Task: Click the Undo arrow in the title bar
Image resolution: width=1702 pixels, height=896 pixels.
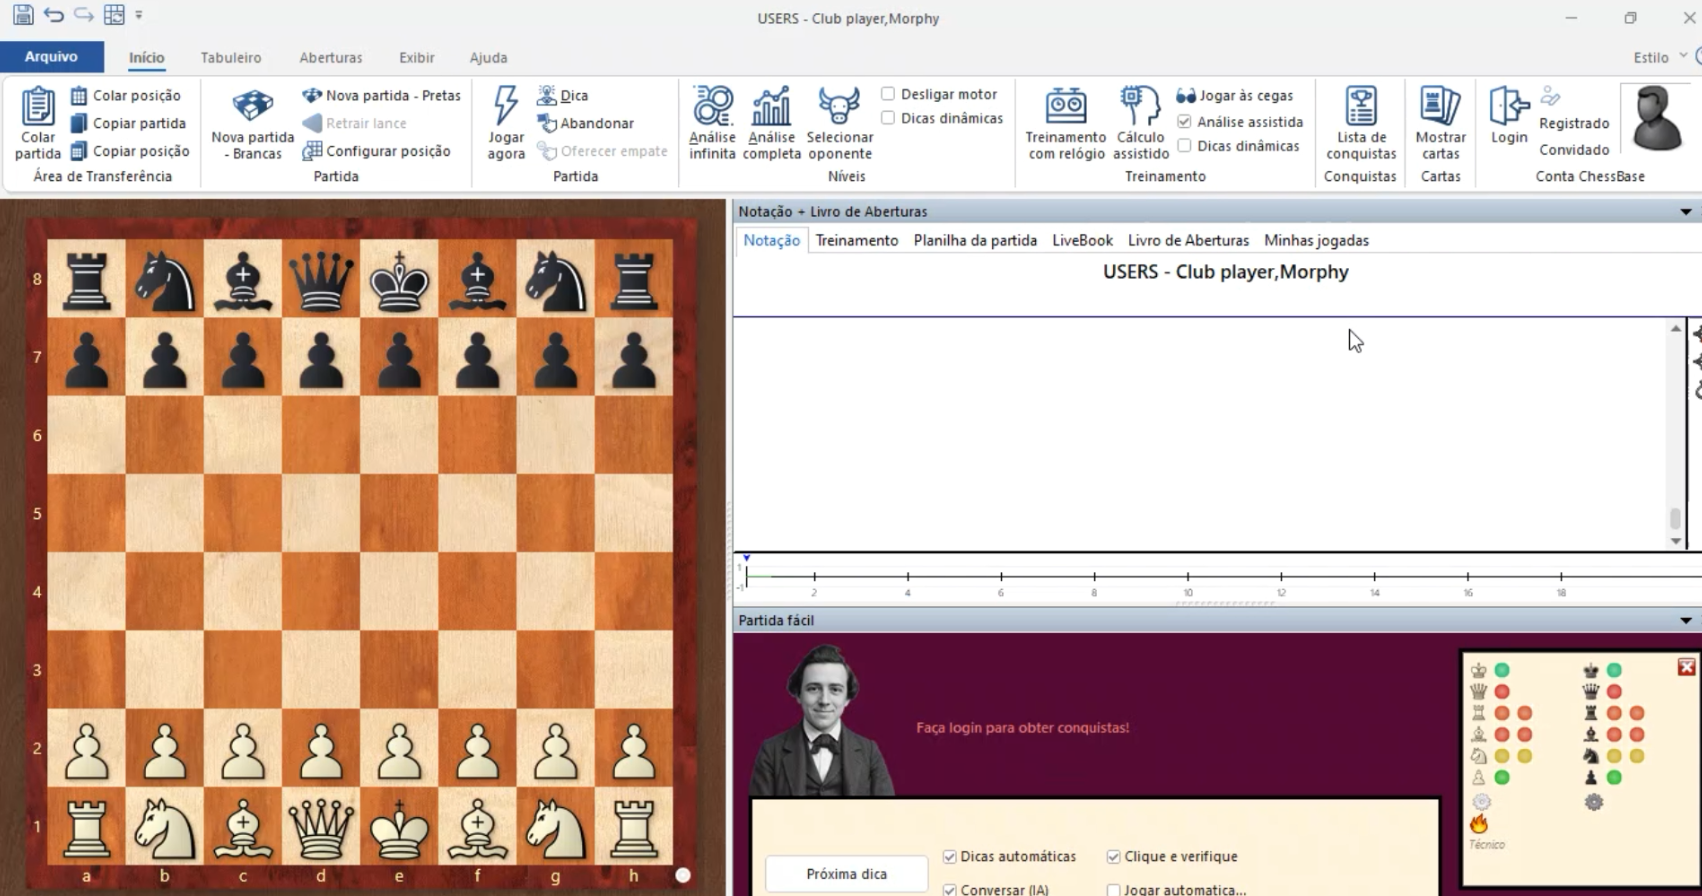Action: point(54,15)
